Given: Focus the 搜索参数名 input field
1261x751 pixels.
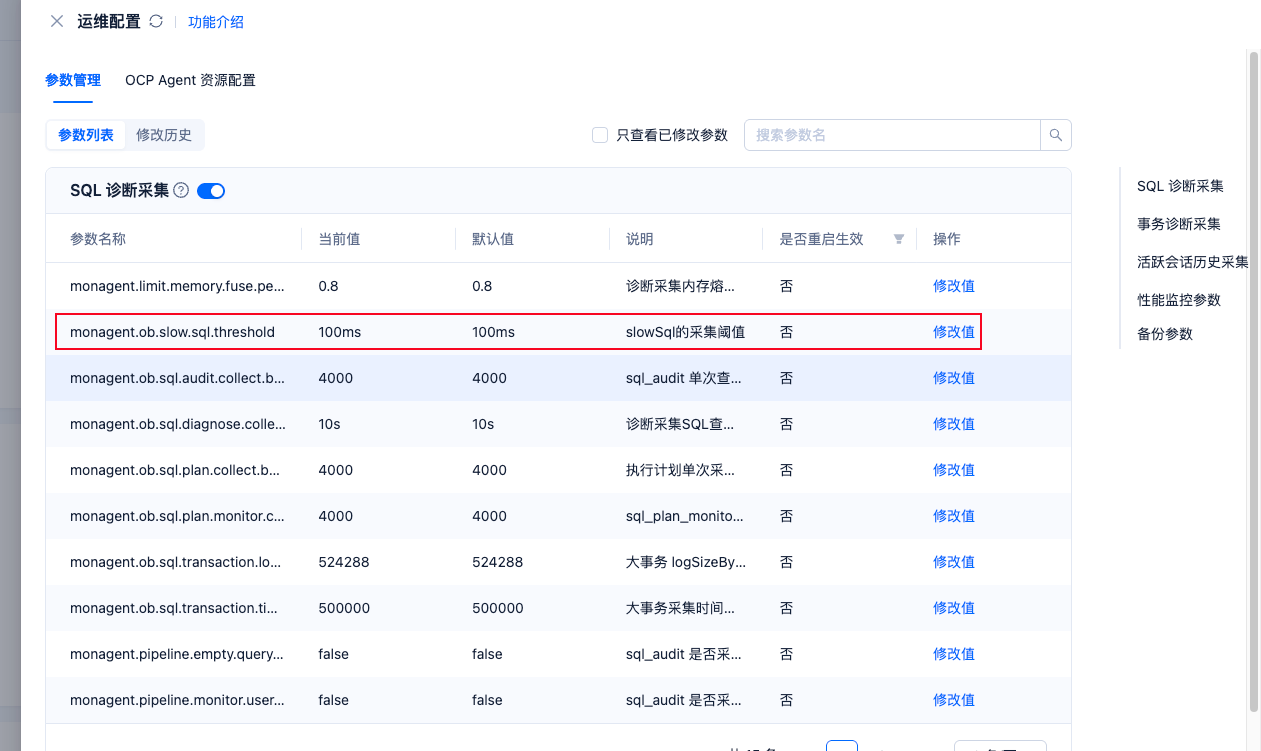Looking at the screenshot, I should (892, 135).
